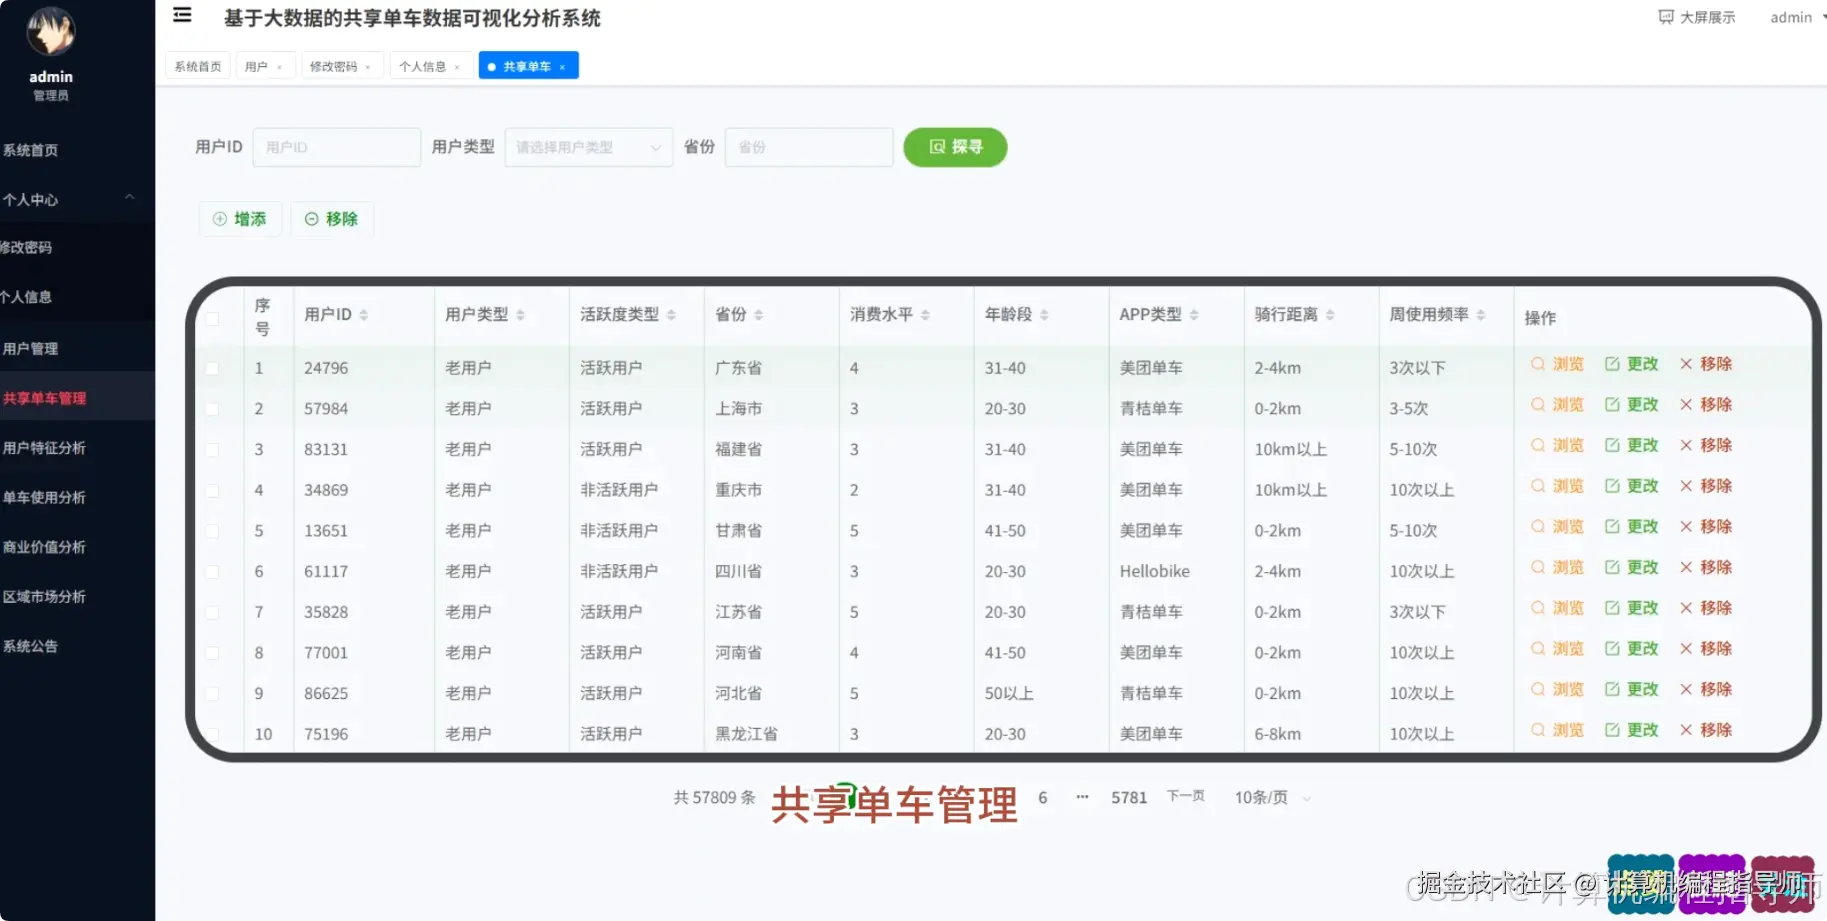Open the 10条/页 page size dropdown

[1271, 797]
